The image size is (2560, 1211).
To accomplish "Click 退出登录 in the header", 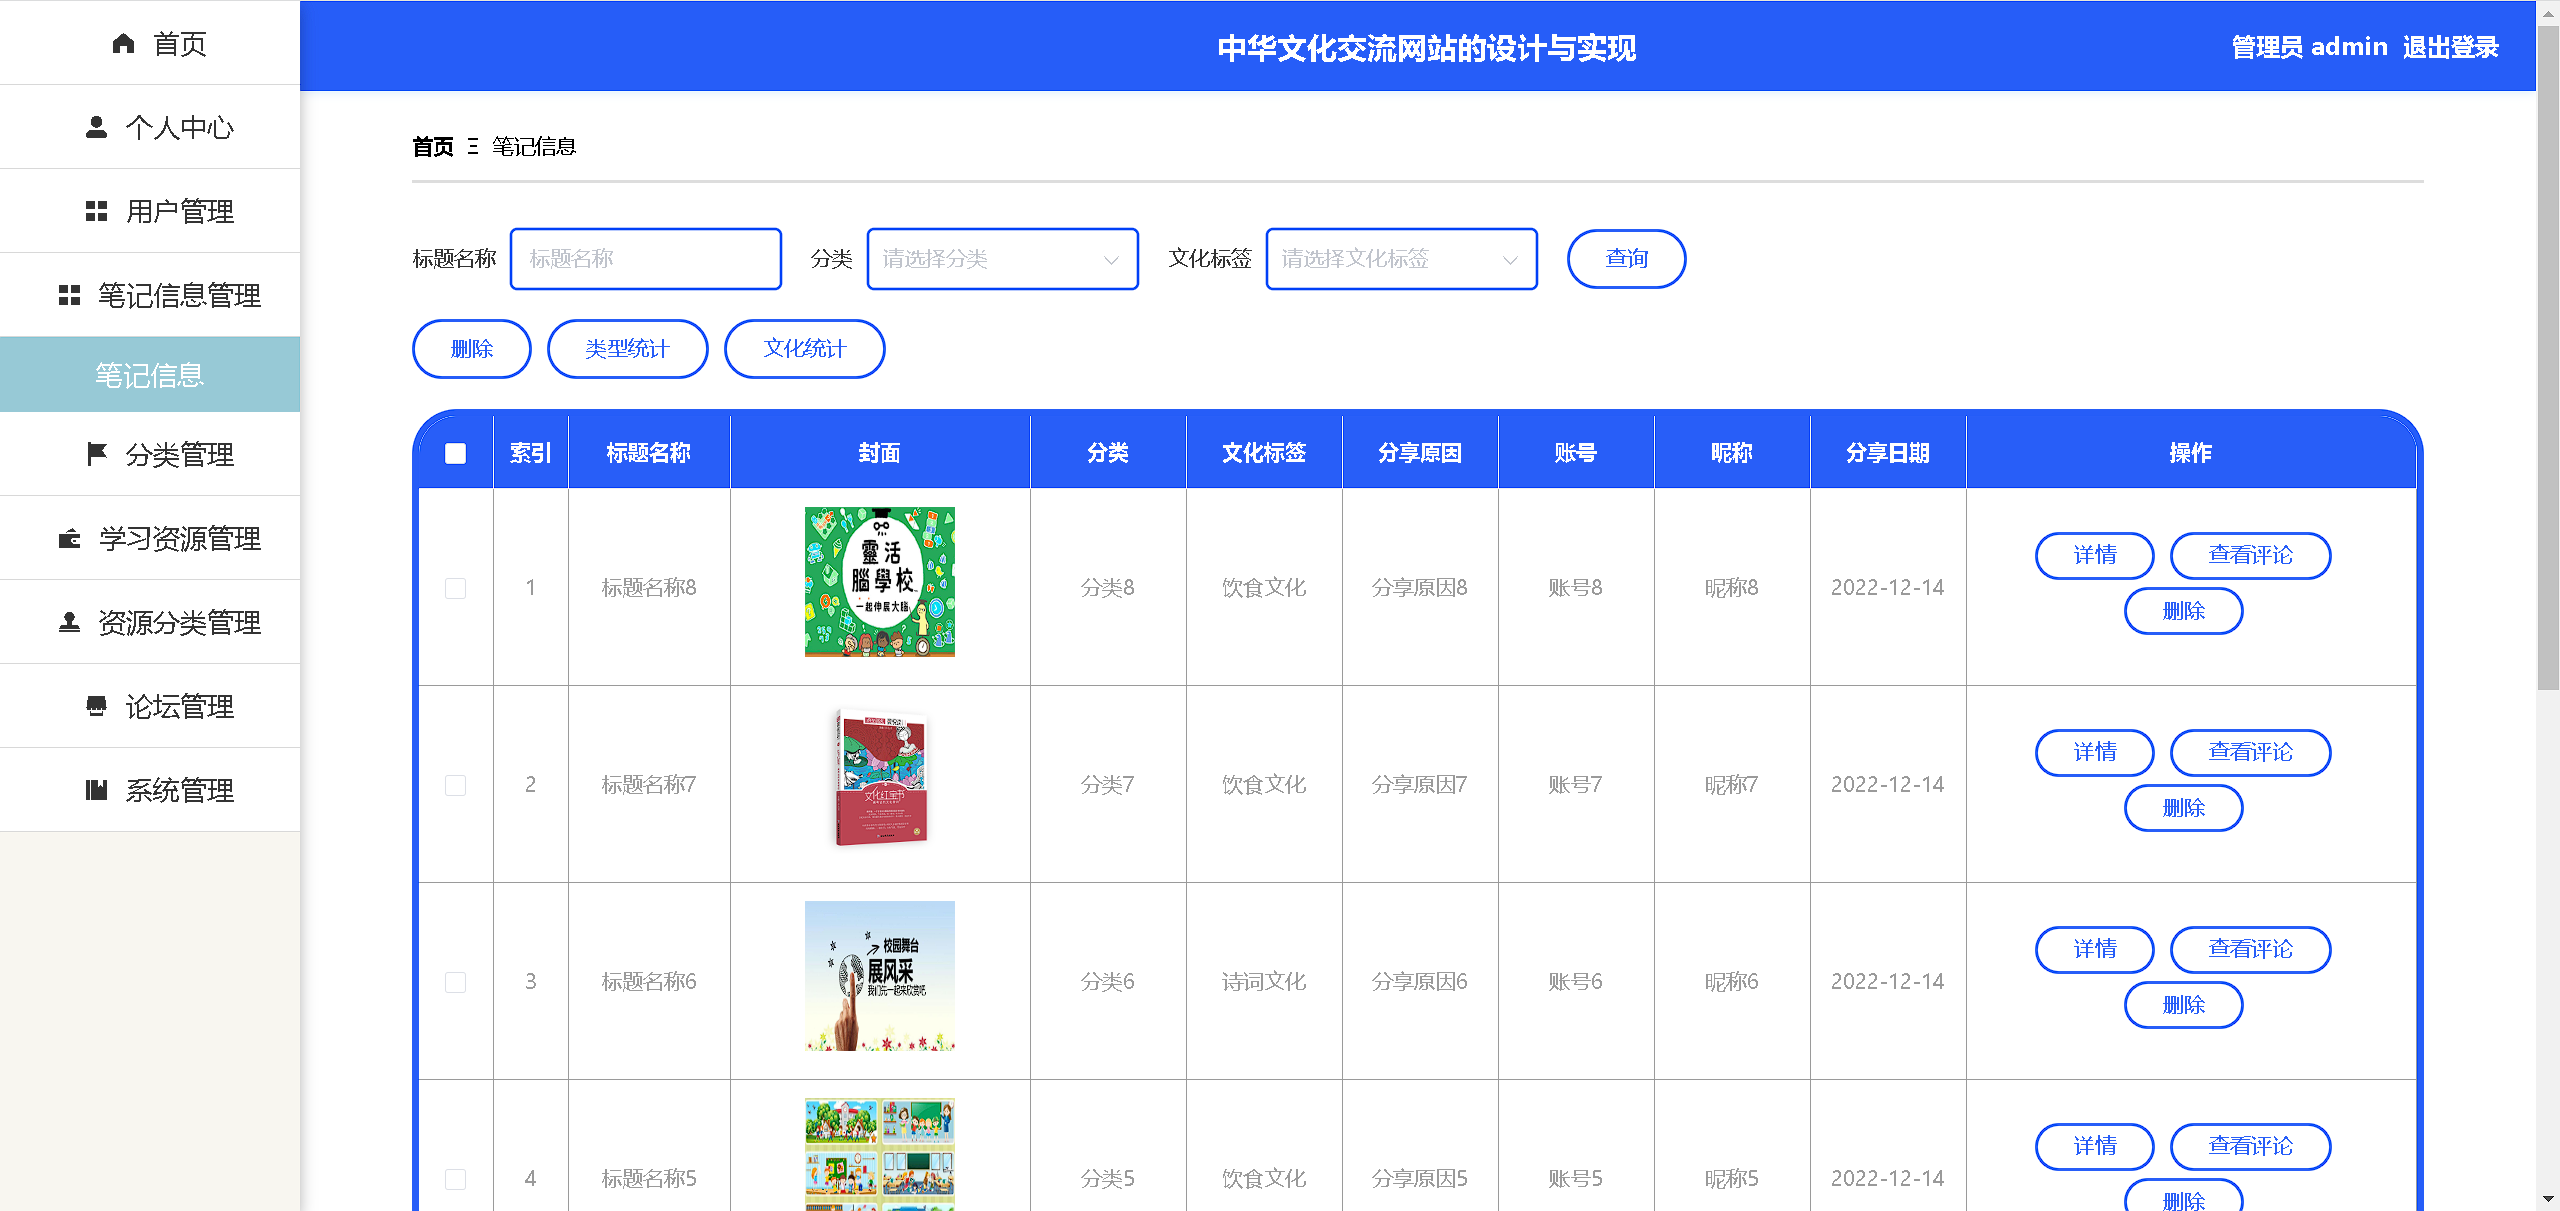I will [x=2450, y=47].
